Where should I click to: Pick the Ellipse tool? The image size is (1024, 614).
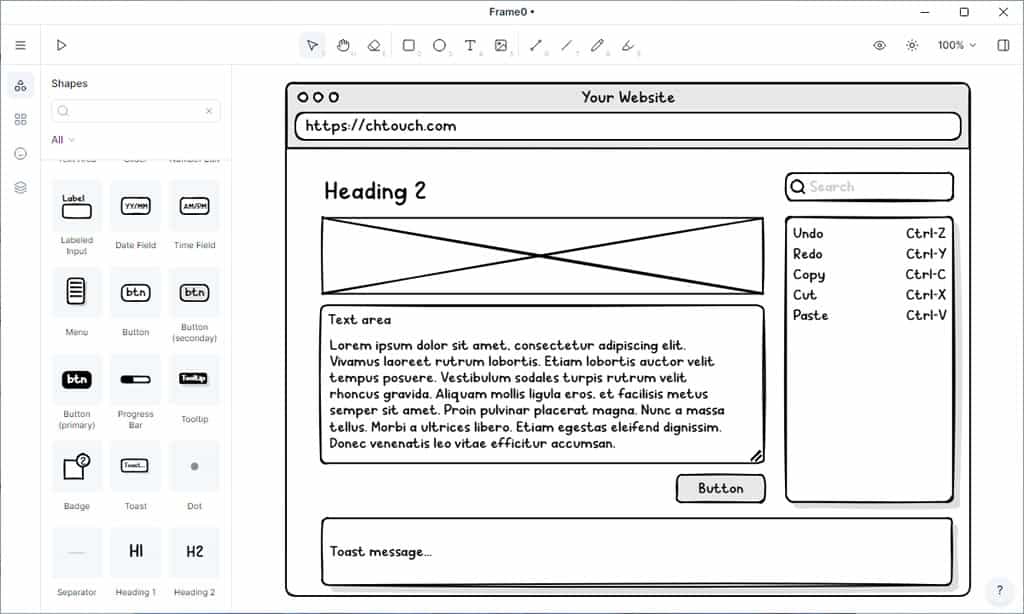(440, 45)
